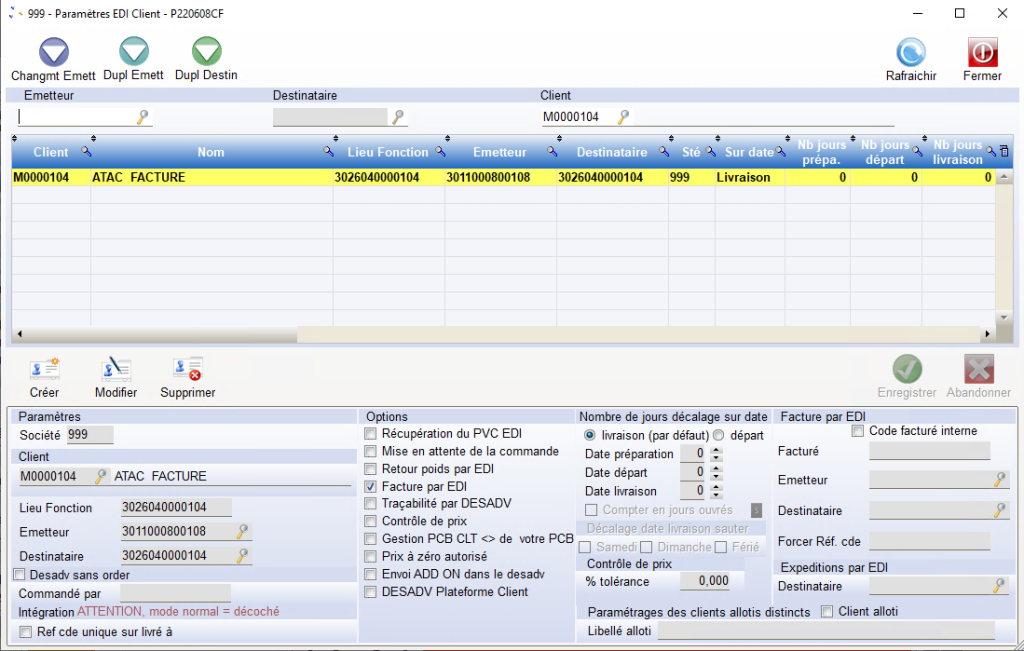Toggle Desadv sans order checkbox

tap(19, 575)
